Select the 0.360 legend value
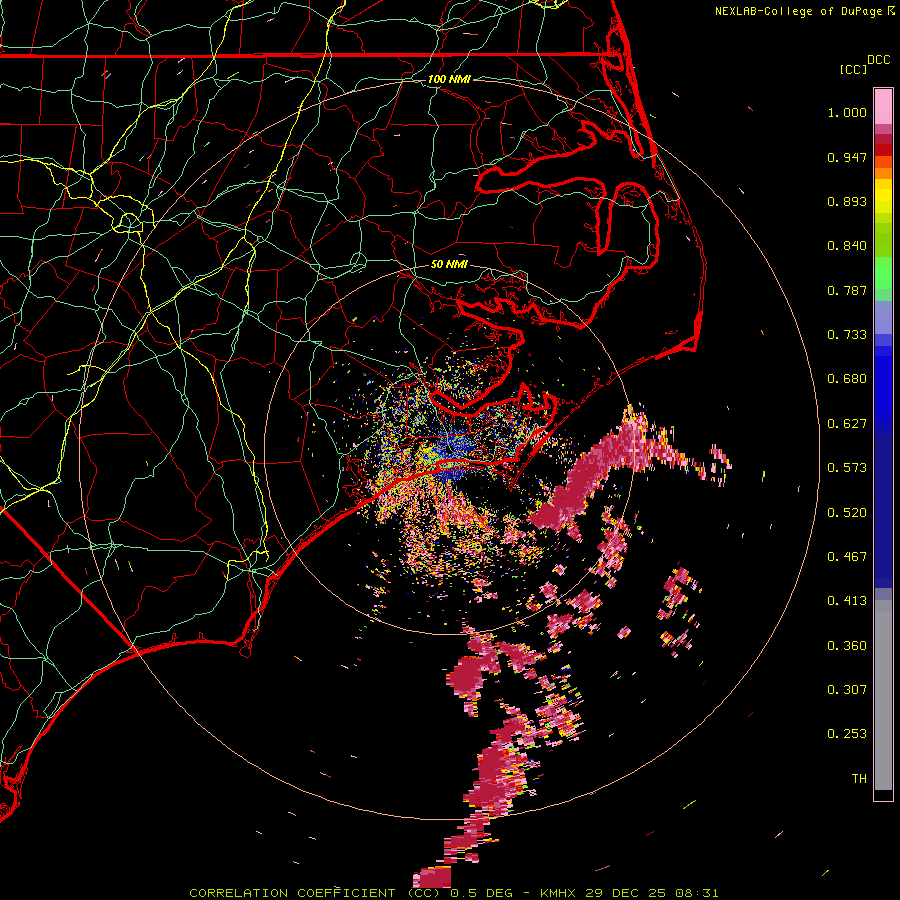900x900 pixels. coord(847,646)
